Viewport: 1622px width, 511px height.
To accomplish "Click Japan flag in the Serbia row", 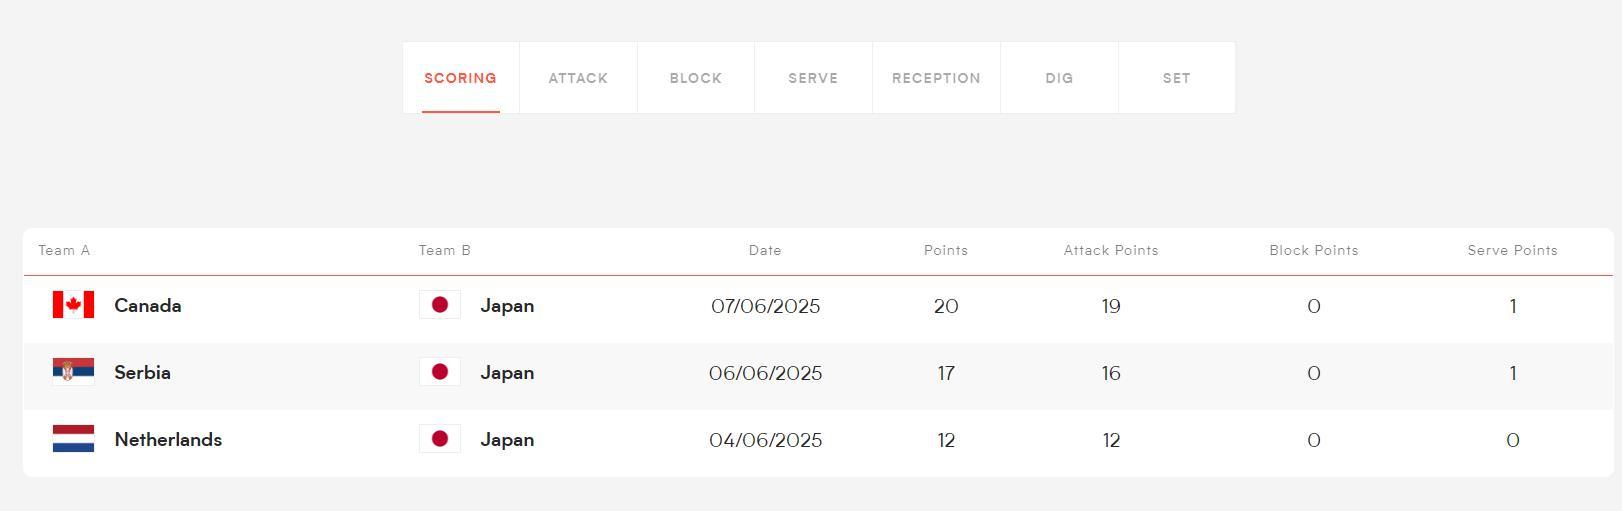I will pos(439,372).
